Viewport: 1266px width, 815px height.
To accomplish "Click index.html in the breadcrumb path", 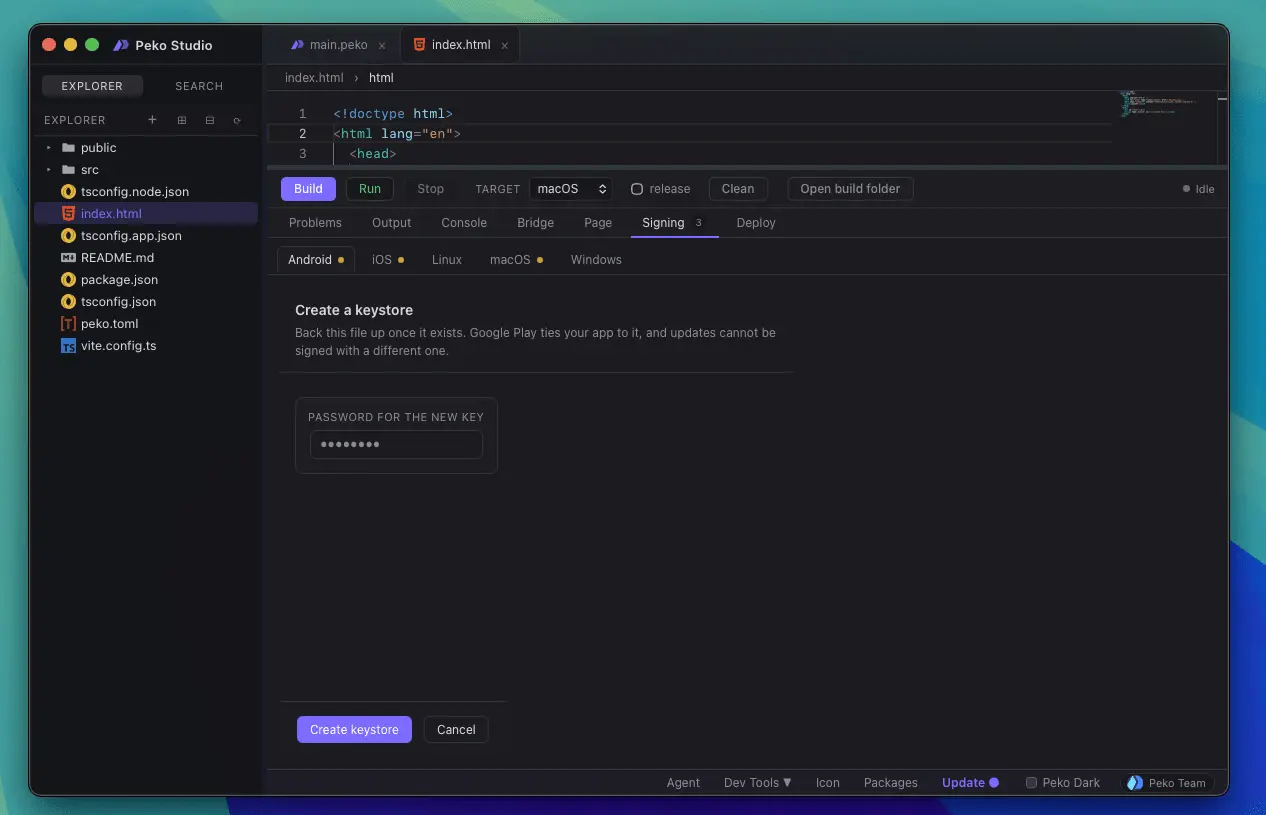I will click(314, 78).
